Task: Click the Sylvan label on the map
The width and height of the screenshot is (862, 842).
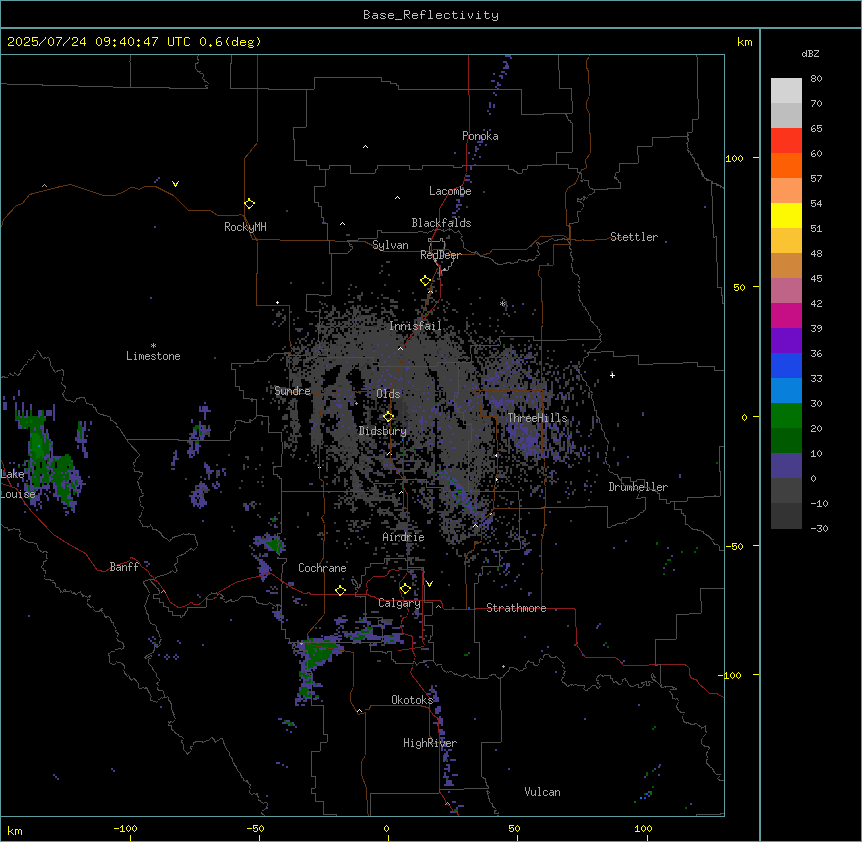Action: coord(390,245)
